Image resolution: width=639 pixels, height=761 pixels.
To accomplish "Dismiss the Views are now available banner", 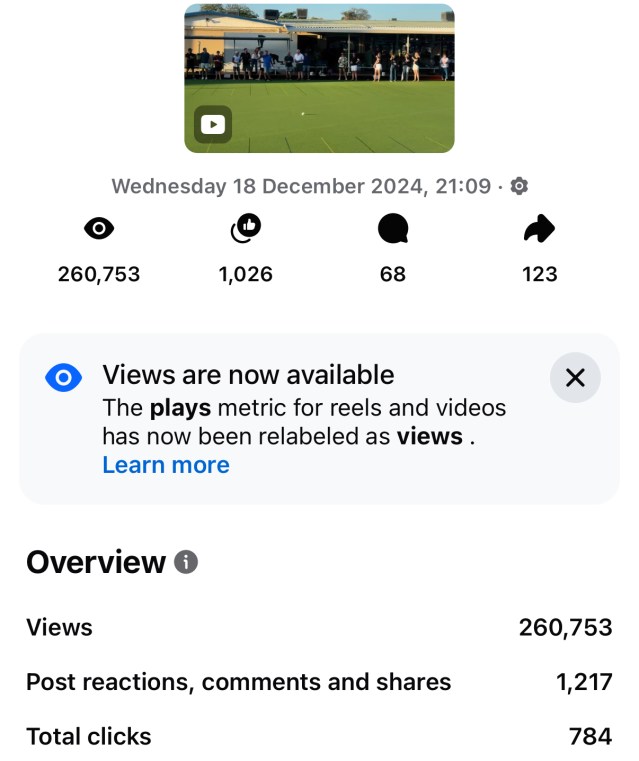I will pos(575,377).
